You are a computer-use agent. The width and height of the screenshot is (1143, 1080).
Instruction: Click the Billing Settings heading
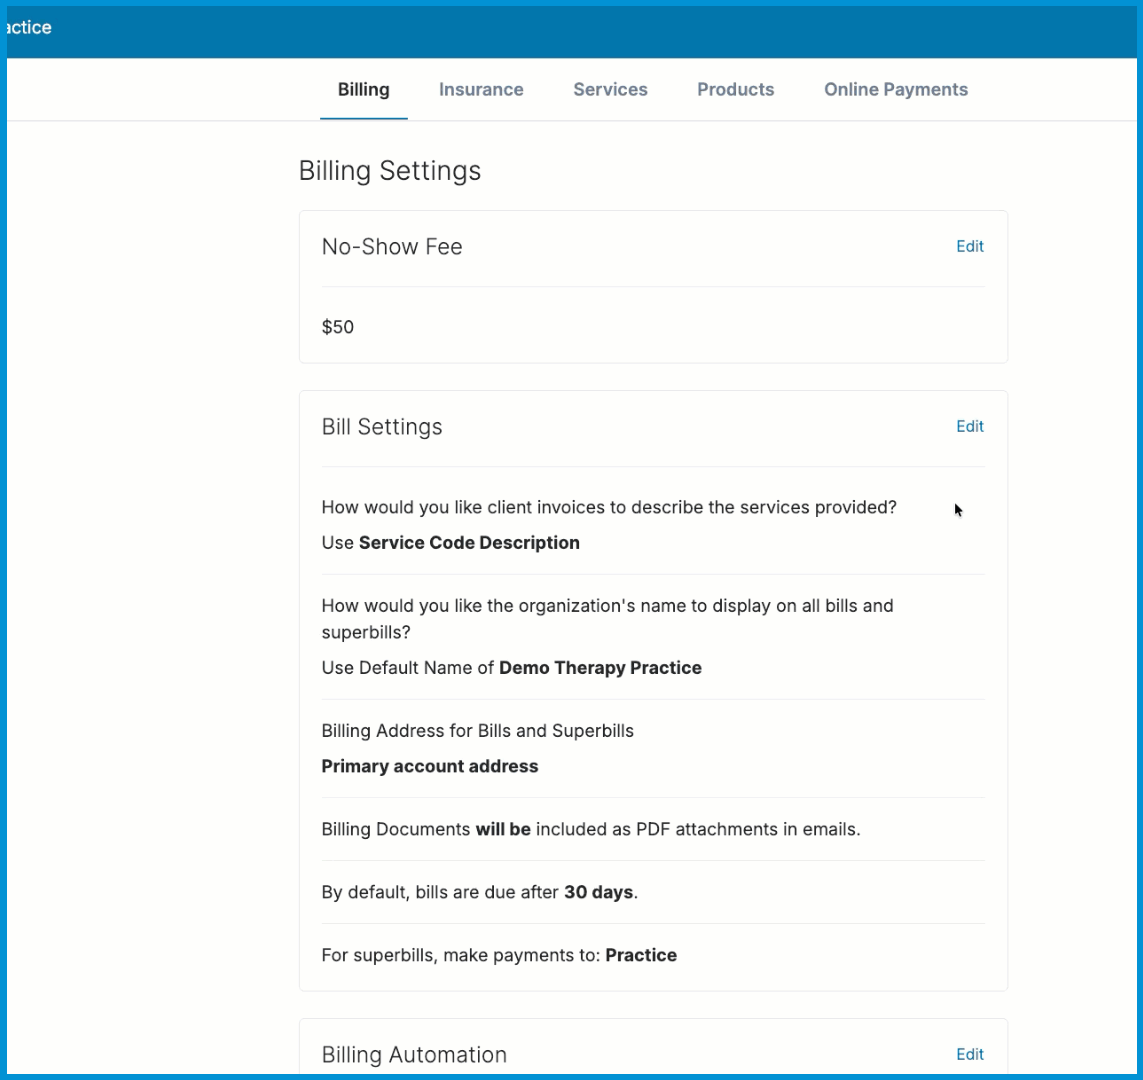click(x=390, y=171)
